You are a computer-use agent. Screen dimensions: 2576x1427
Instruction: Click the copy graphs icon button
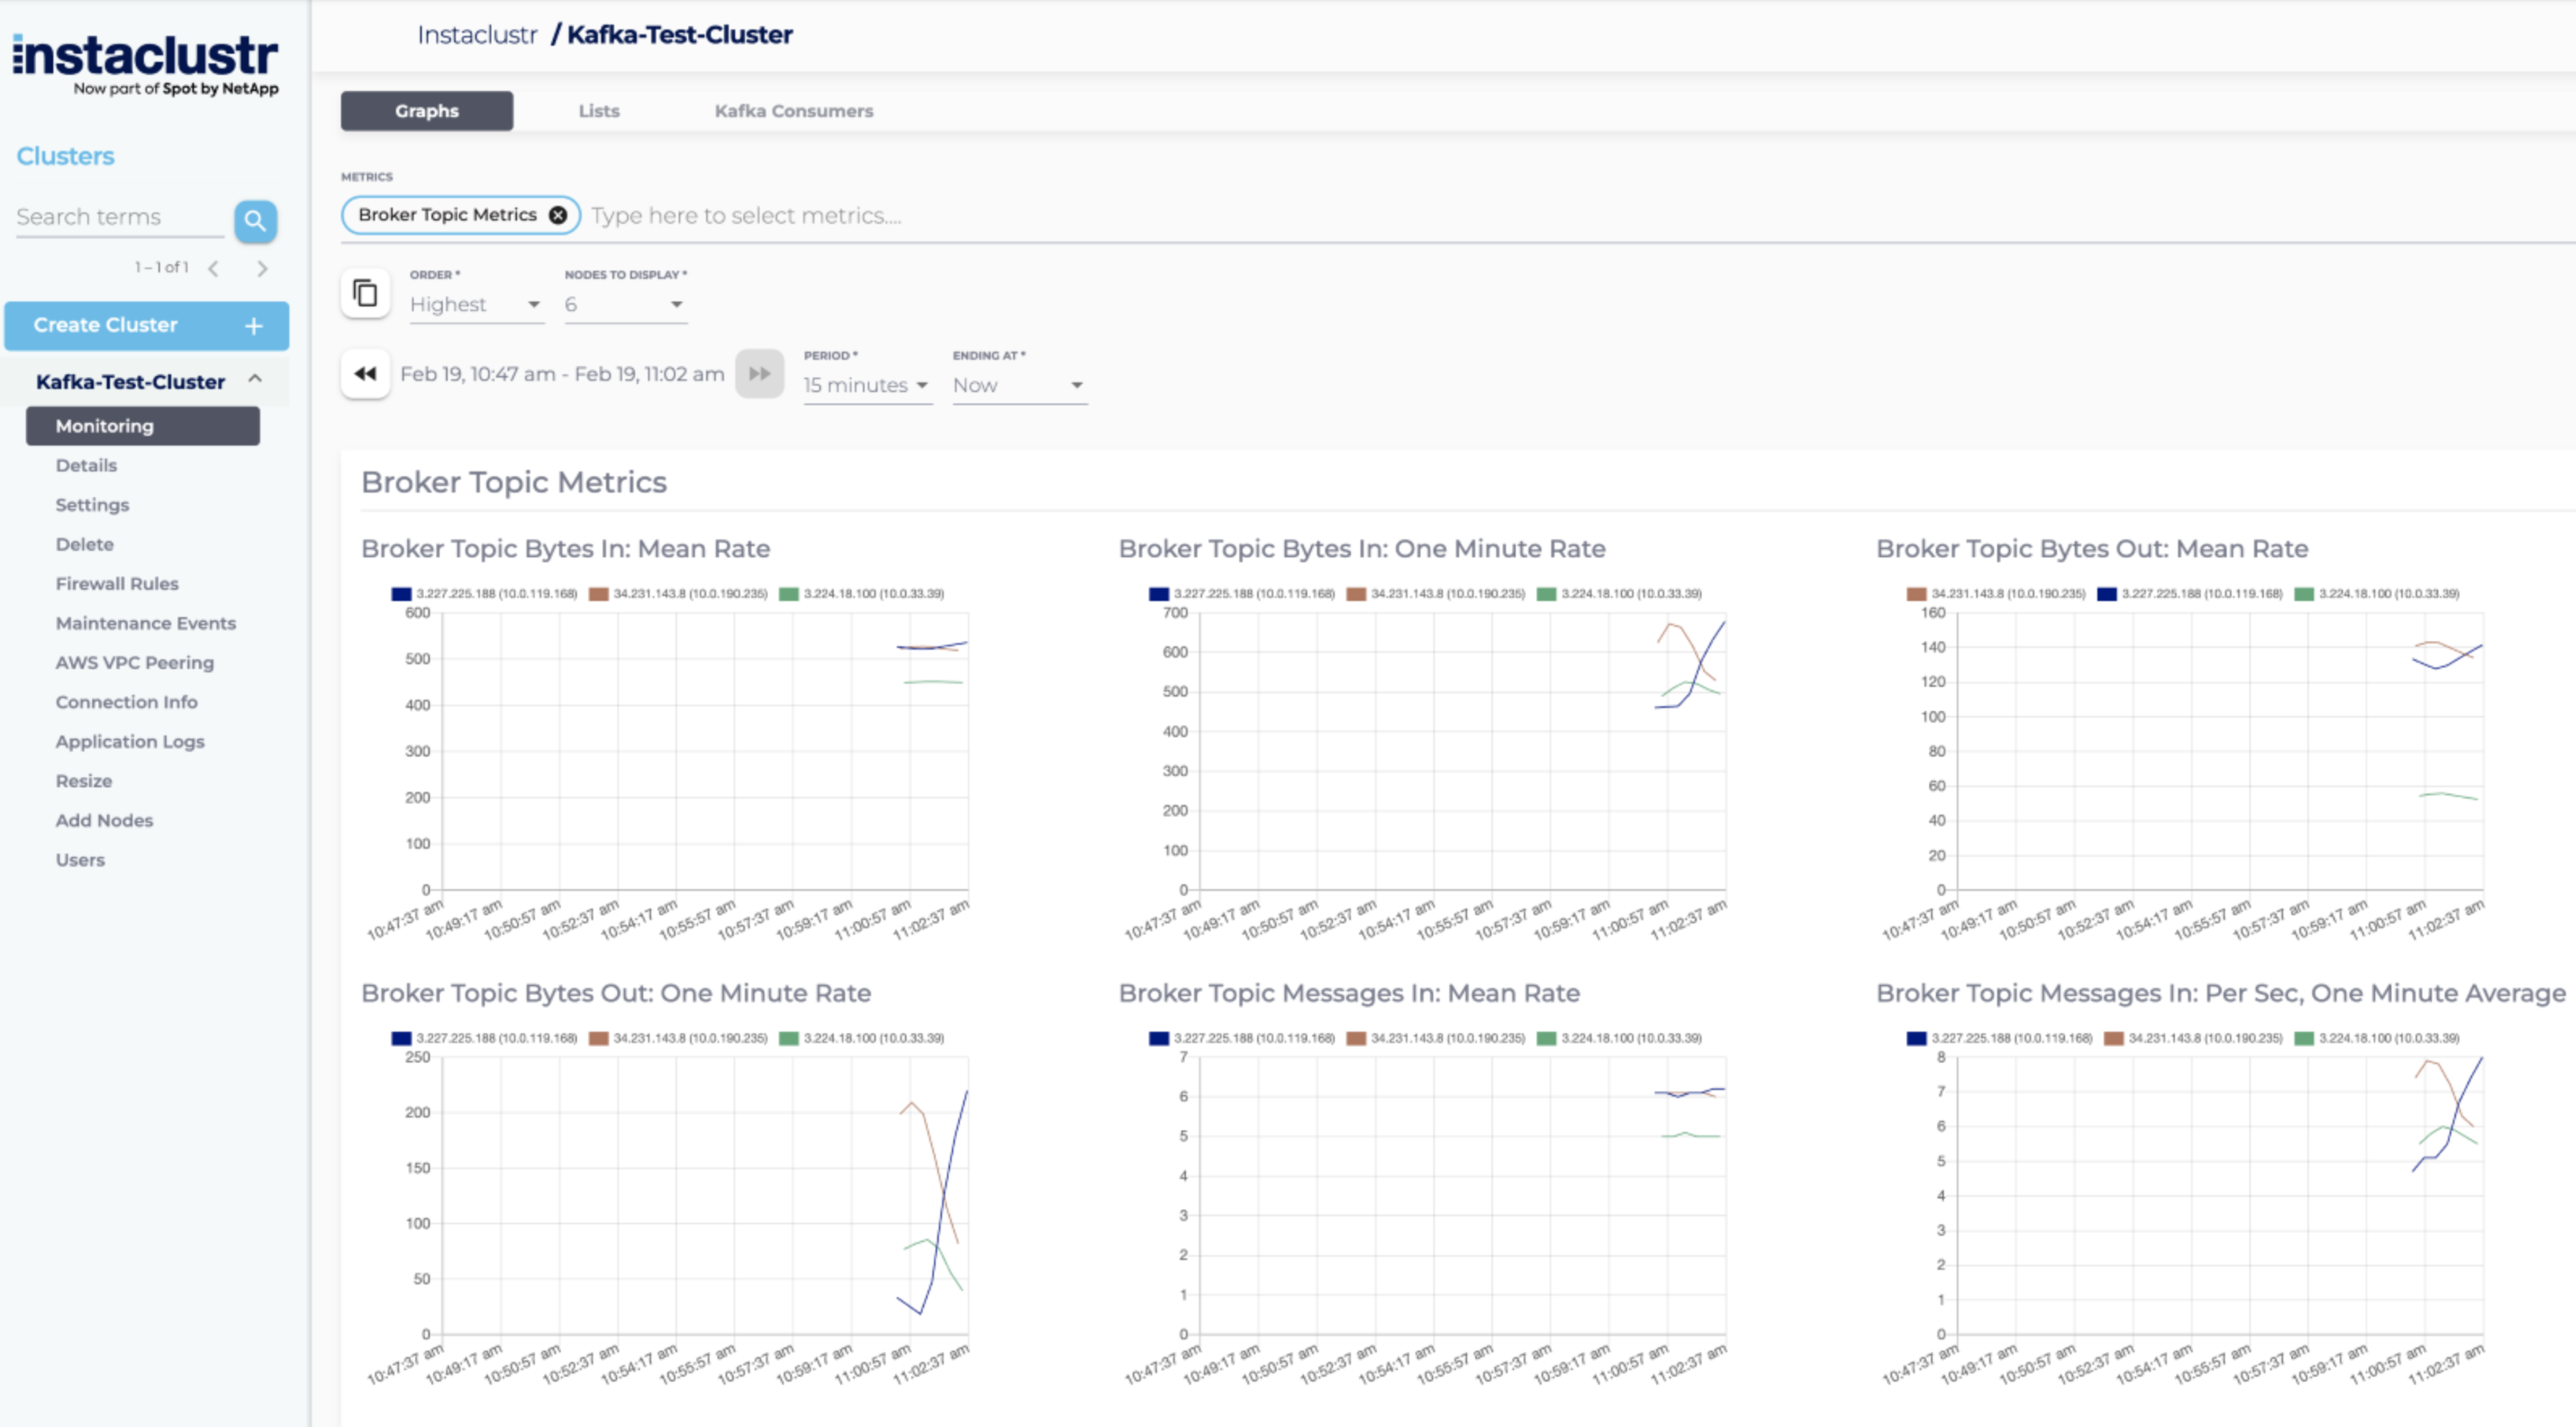coord(365,294)
